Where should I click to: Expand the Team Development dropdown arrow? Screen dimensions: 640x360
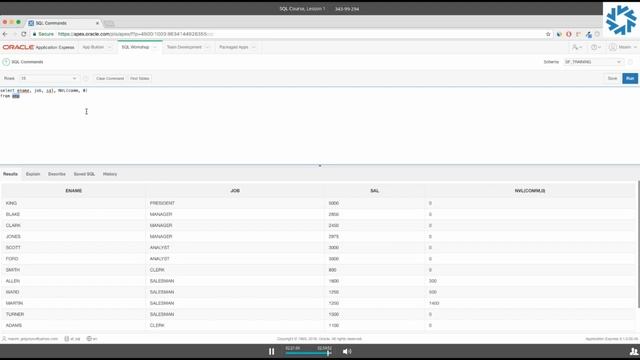[207, 47]
